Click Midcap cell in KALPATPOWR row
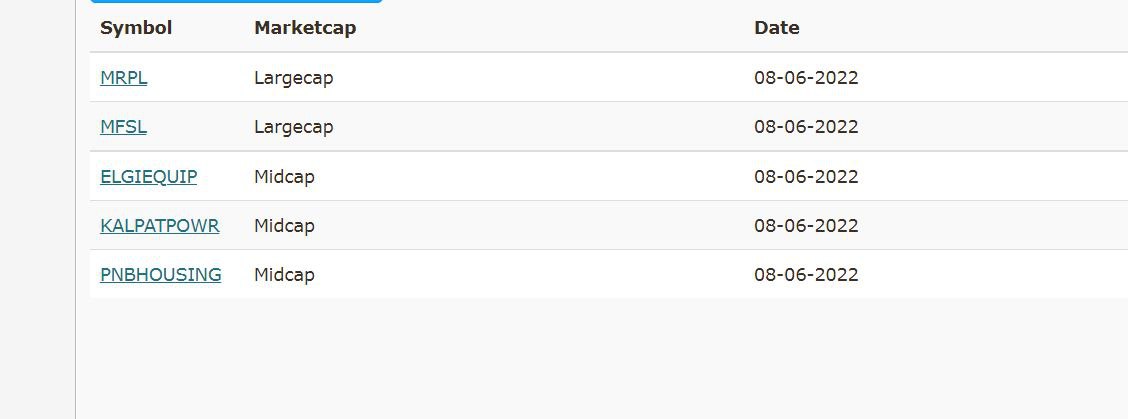 tap(285, 226)
